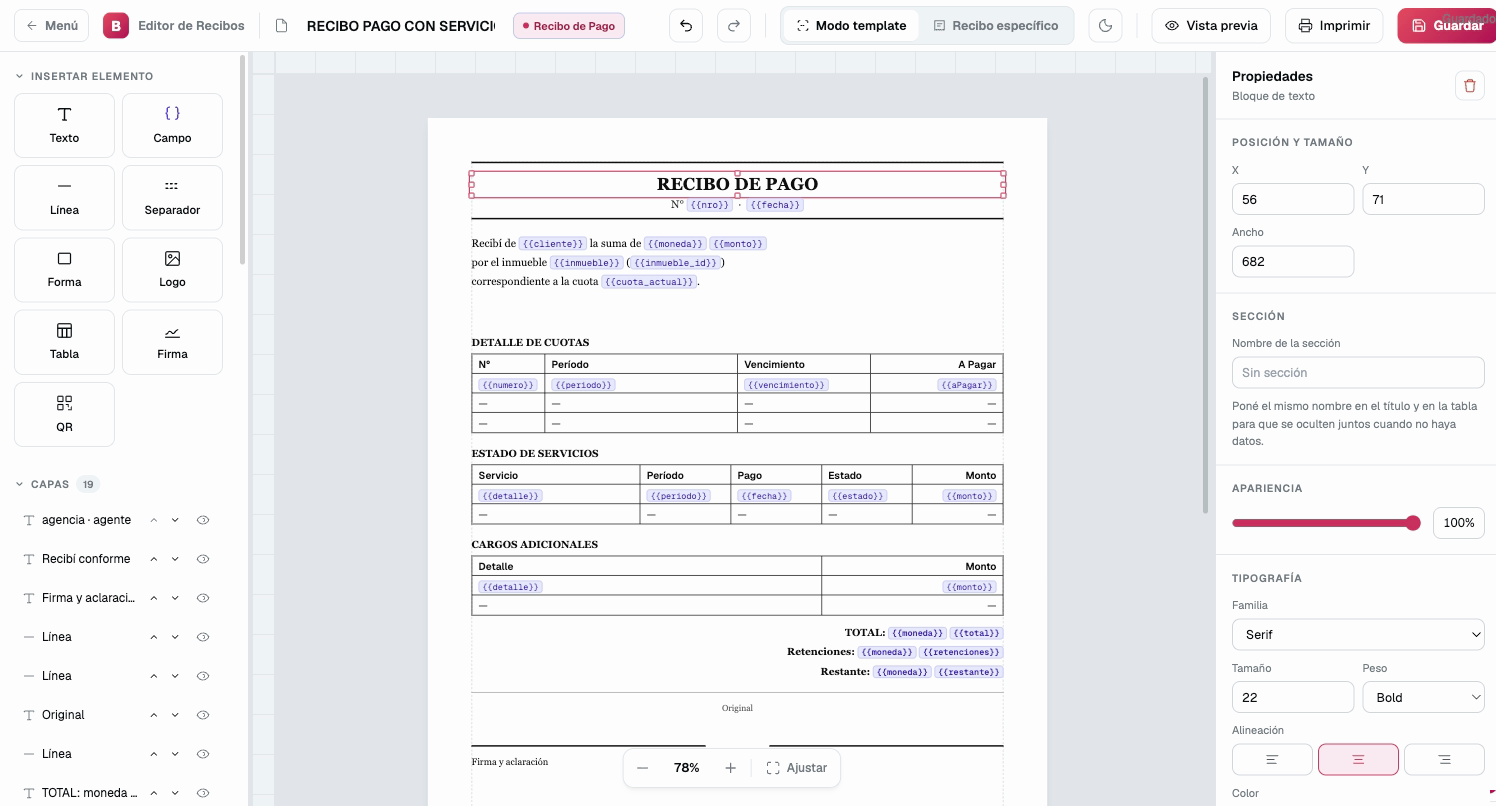Select the 'agencia · agente' layer
This screenshot has height=806, width=1496.
[x=86, y=520]
